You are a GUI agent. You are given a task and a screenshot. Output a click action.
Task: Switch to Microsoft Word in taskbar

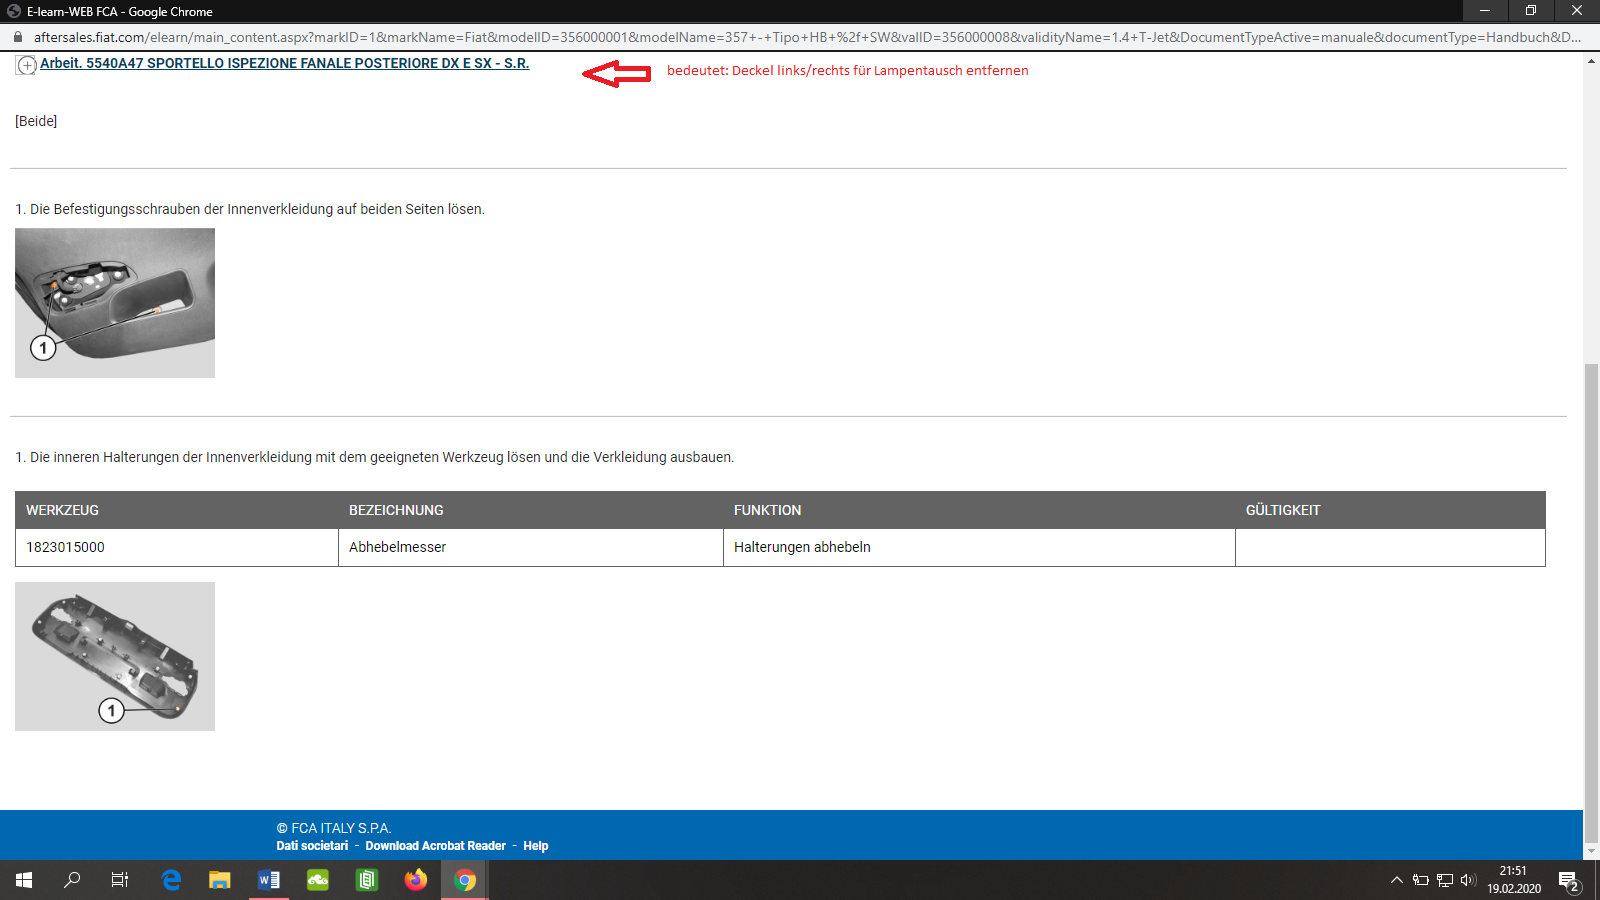(x=269, y=880)
